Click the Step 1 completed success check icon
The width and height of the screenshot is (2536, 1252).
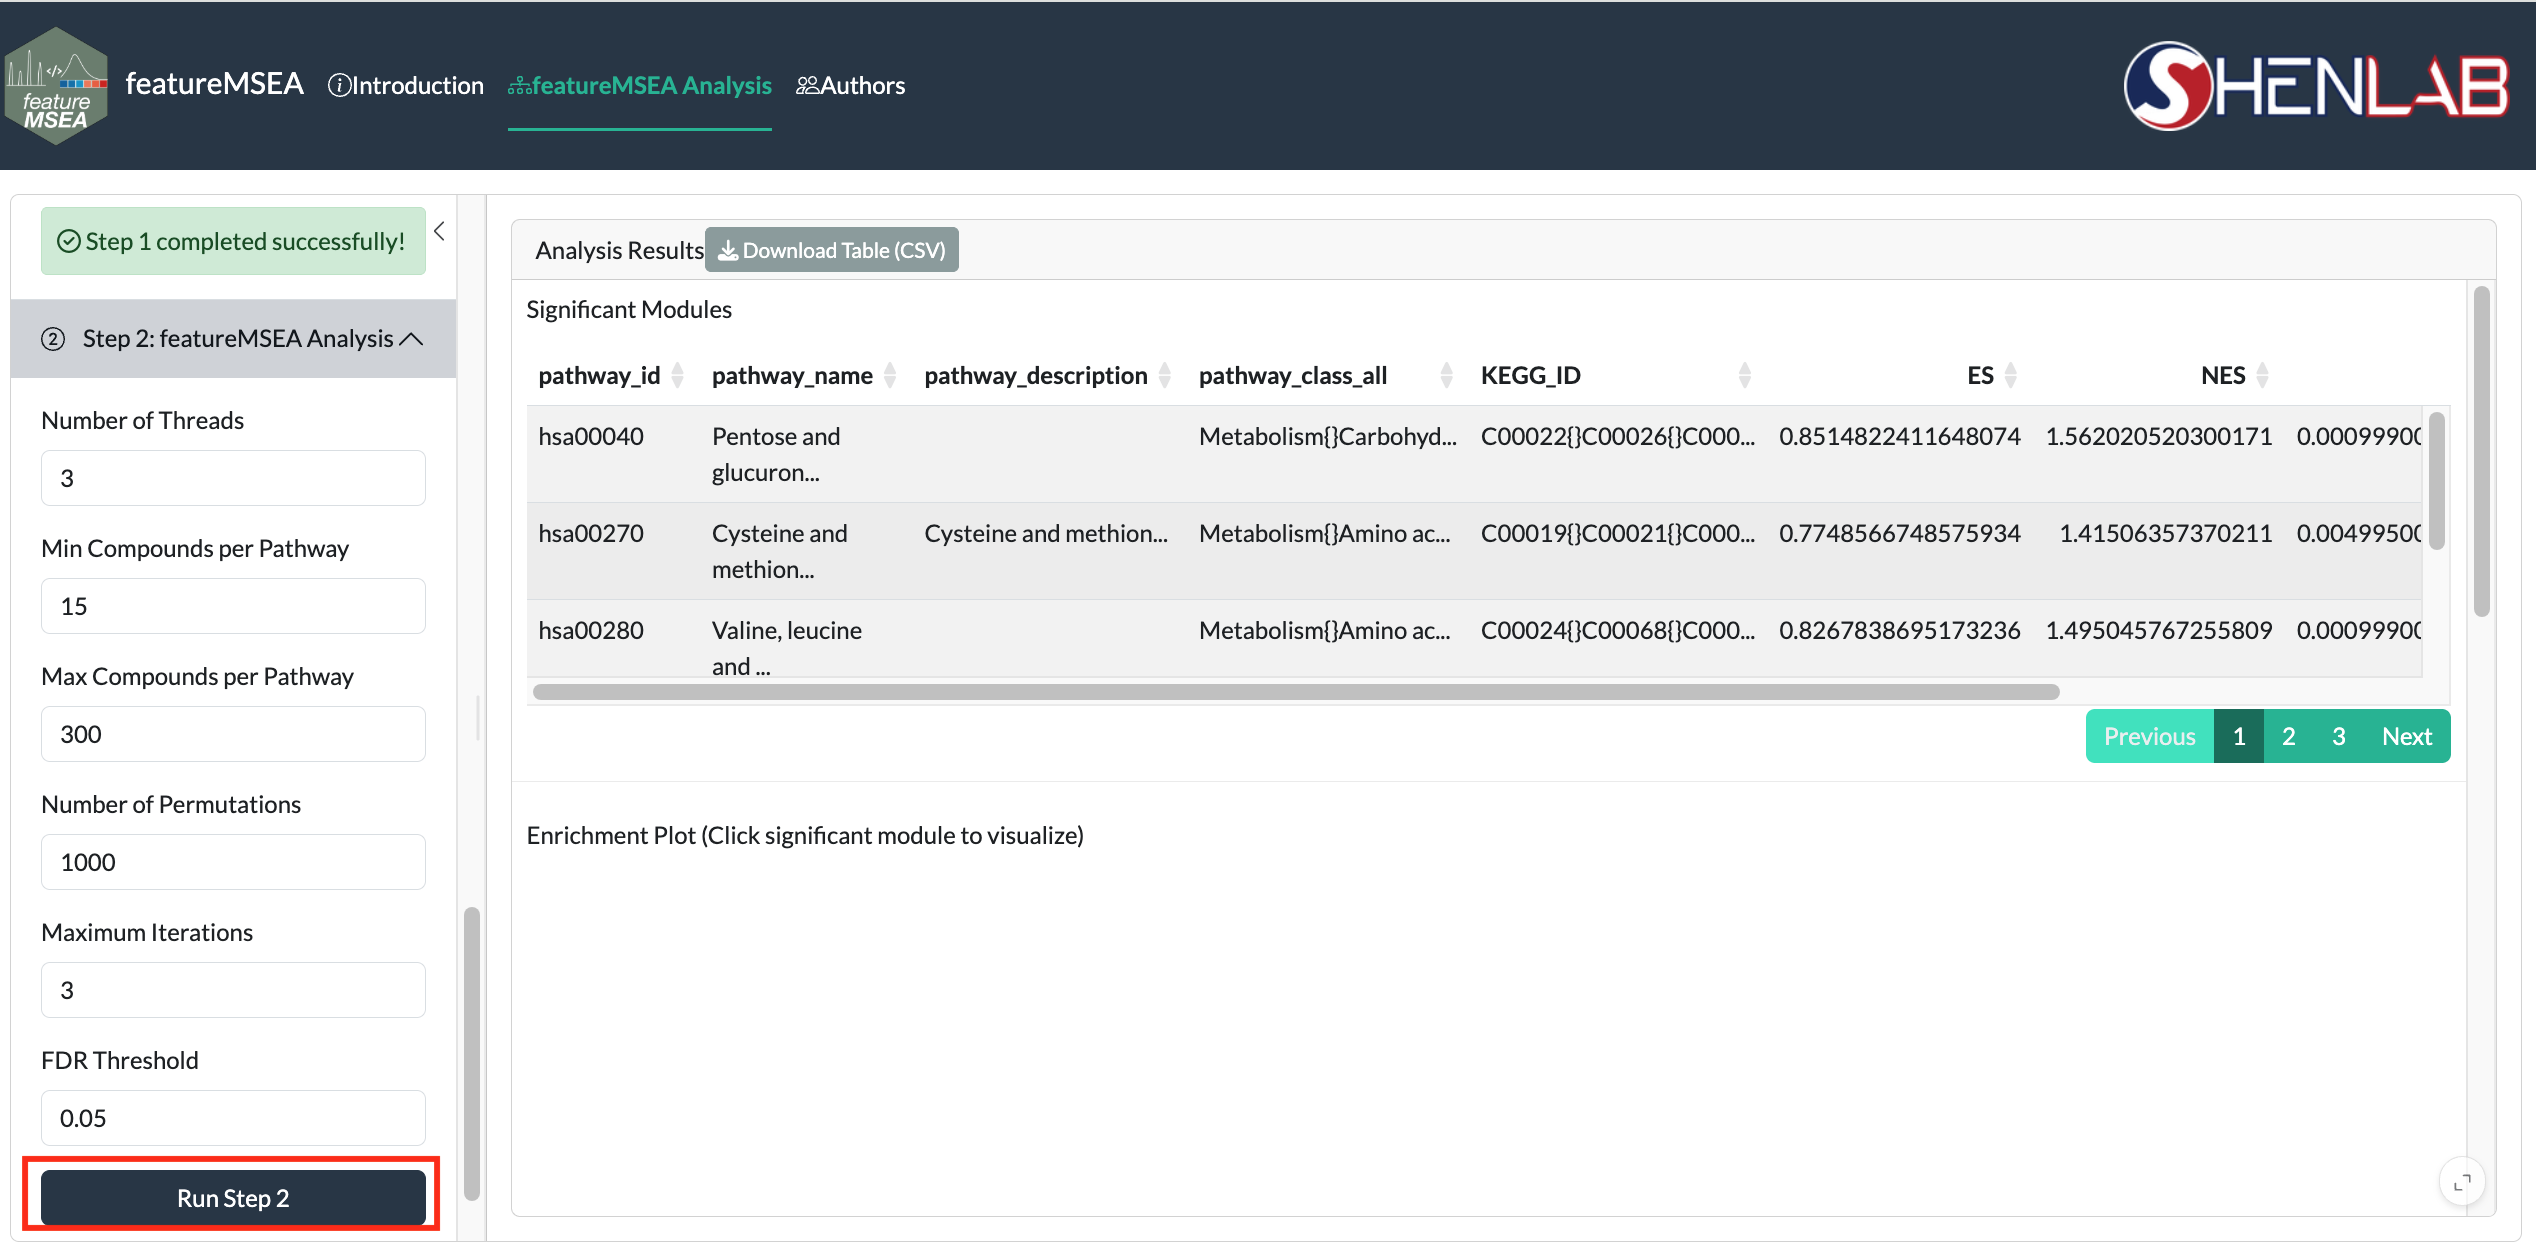click(69, 241)
